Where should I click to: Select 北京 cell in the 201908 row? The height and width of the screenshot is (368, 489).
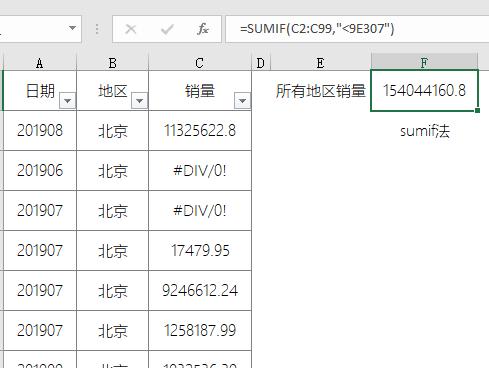[113, 131]
